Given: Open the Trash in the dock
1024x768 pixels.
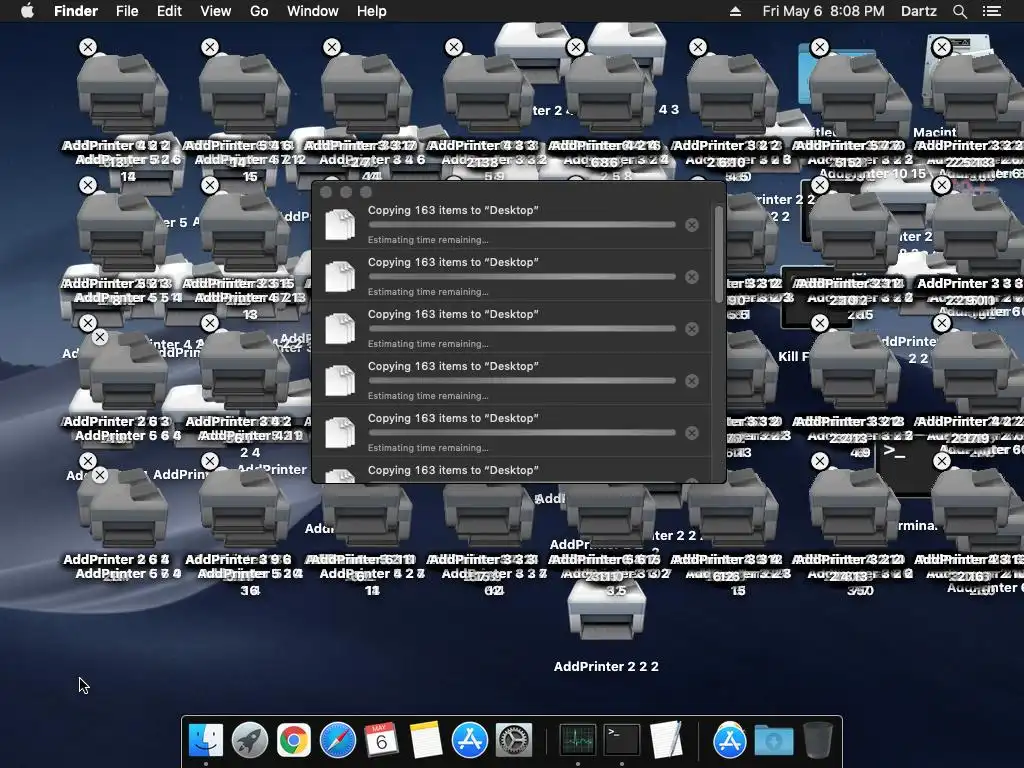Looking at the screenshot, I should click(x=818, y=740).
